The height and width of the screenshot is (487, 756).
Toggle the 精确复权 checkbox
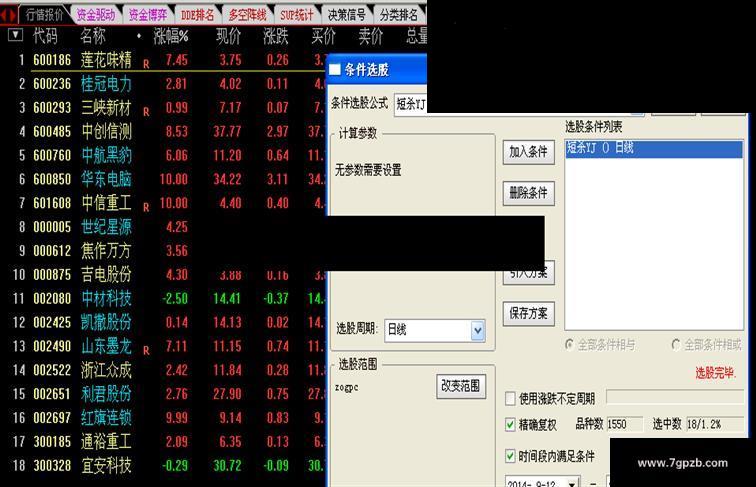[510, 425]
